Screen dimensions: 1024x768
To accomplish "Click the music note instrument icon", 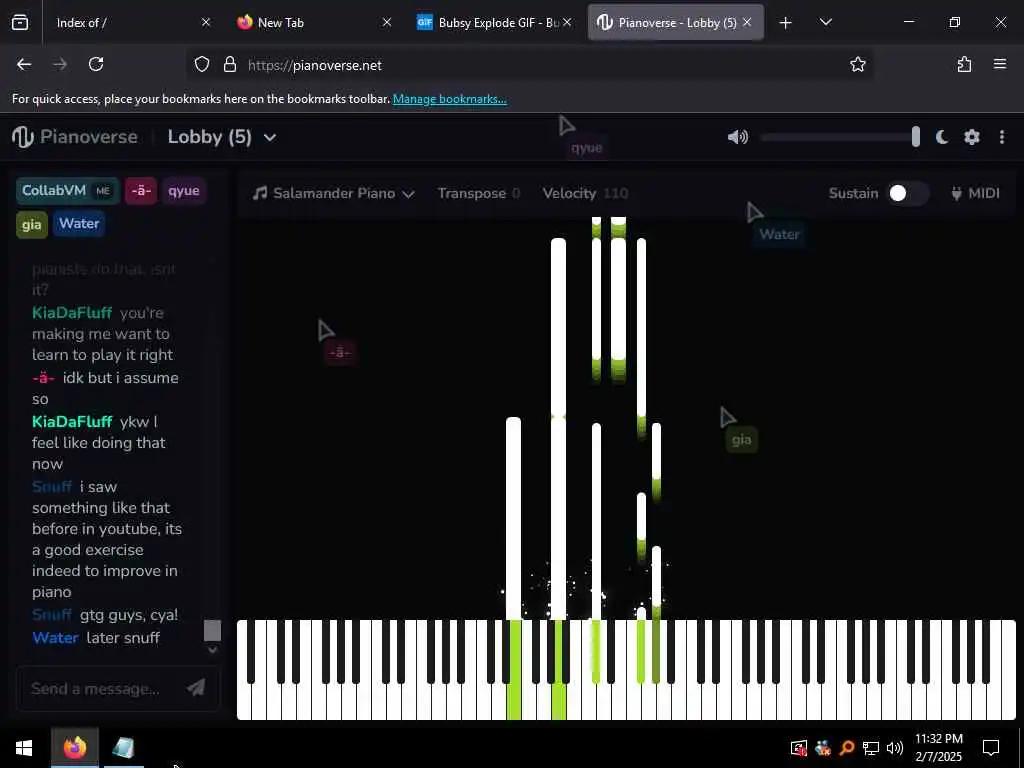I will coord(260,193).
